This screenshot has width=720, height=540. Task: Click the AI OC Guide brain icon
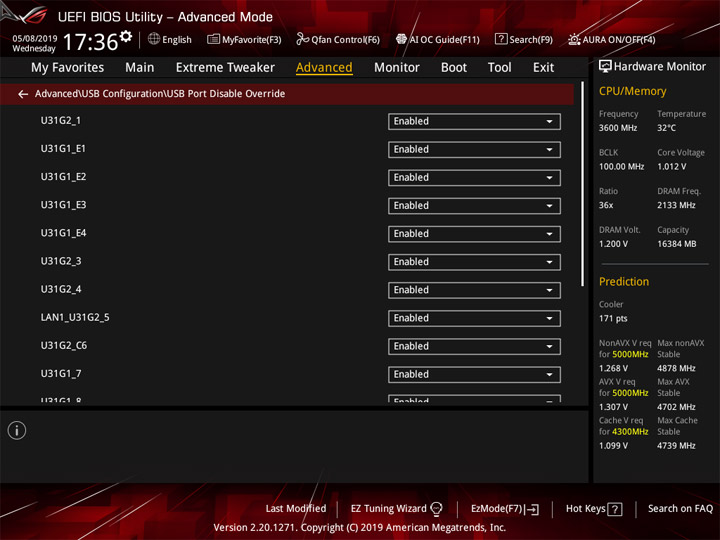pyautogui.click(x=401, y=39)
